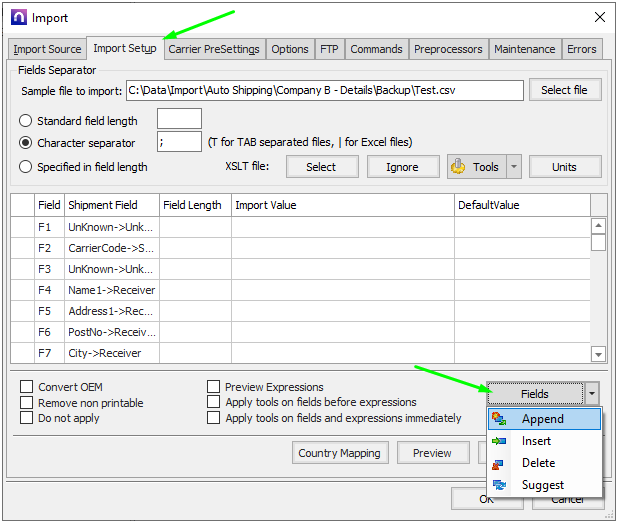
Task: Open the Fields dropdown arrow
Action: pyautogui.click(x=593, y=394)
